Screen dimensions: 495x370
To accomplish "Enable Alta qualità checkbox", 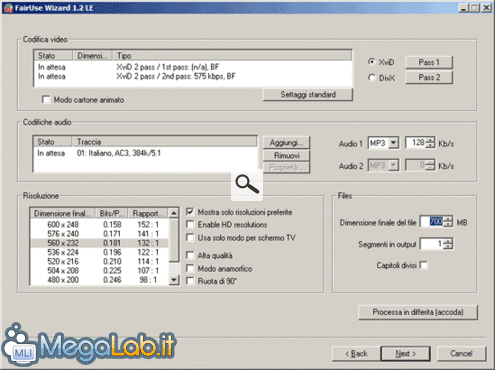I will click(190, 255).
